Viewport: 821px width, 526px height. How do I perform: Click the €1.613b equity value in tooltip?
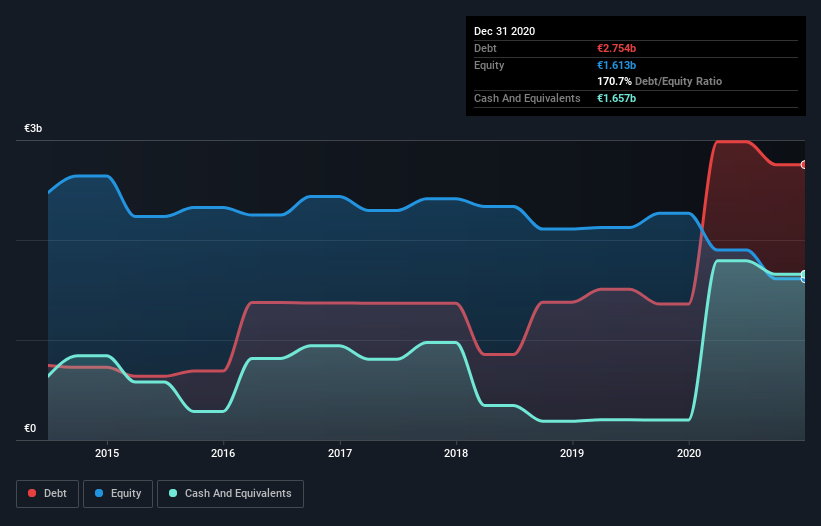point(617,65)
